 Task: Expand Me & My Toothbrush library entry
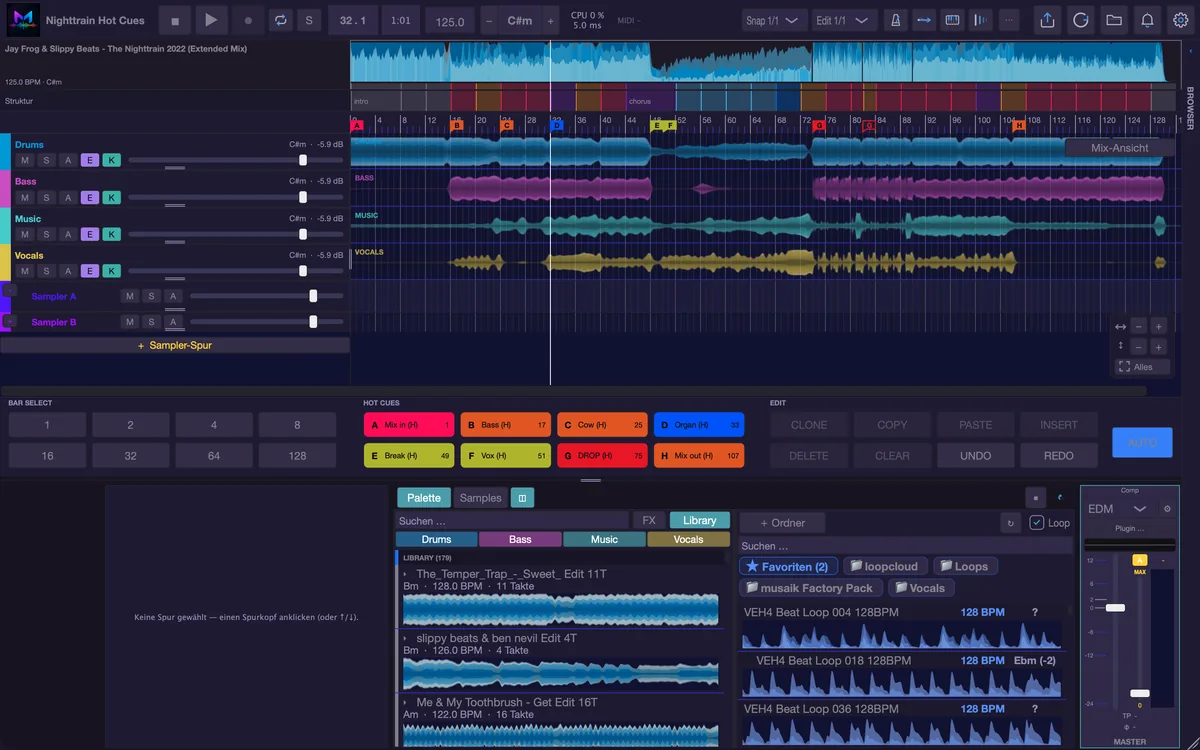[405, 702]
